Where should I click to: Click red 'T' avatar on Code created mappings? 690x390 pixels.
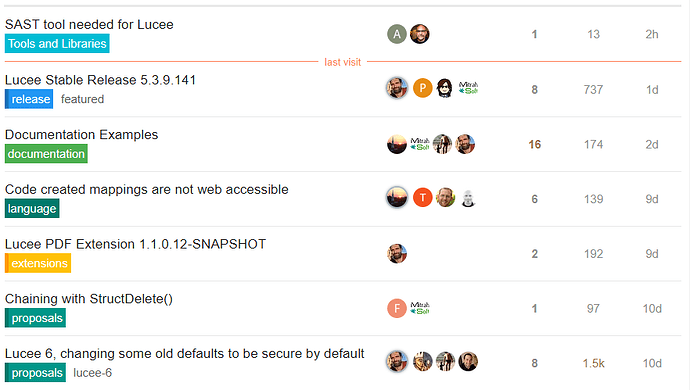[x=422, y=198]
